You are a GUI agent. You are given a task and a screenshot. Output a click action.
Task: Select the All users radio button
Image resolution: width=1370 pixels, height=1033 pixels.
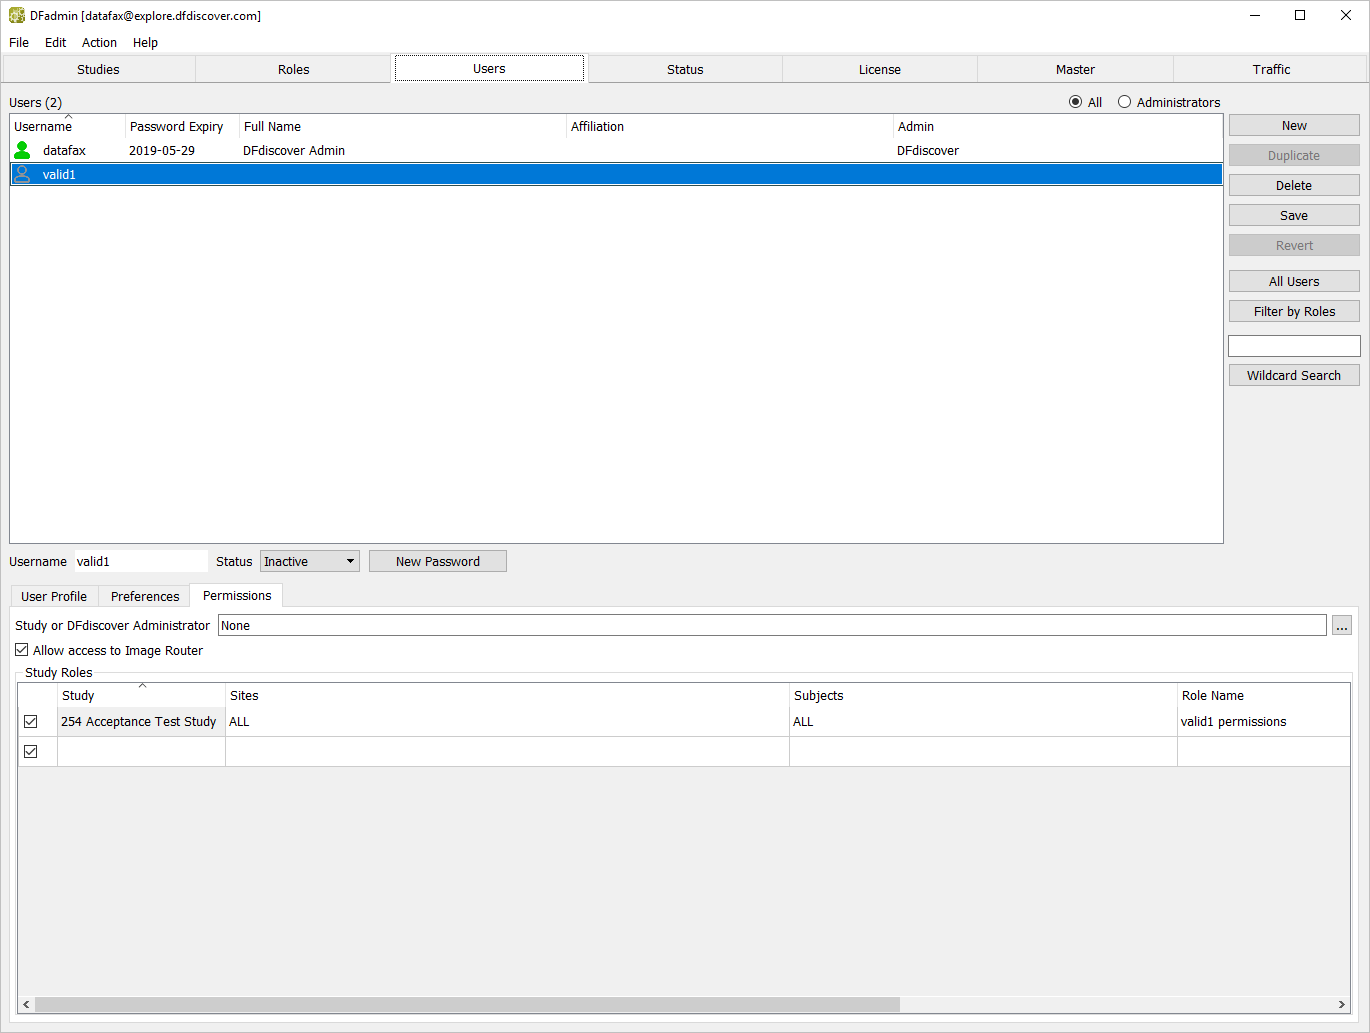pyautogui.click(x=1075, y=102)
